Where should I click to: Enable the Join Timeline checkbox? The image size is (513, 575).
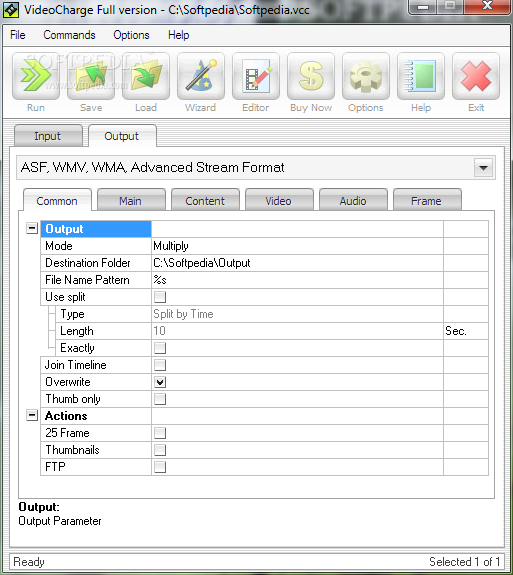click(160, 365)
